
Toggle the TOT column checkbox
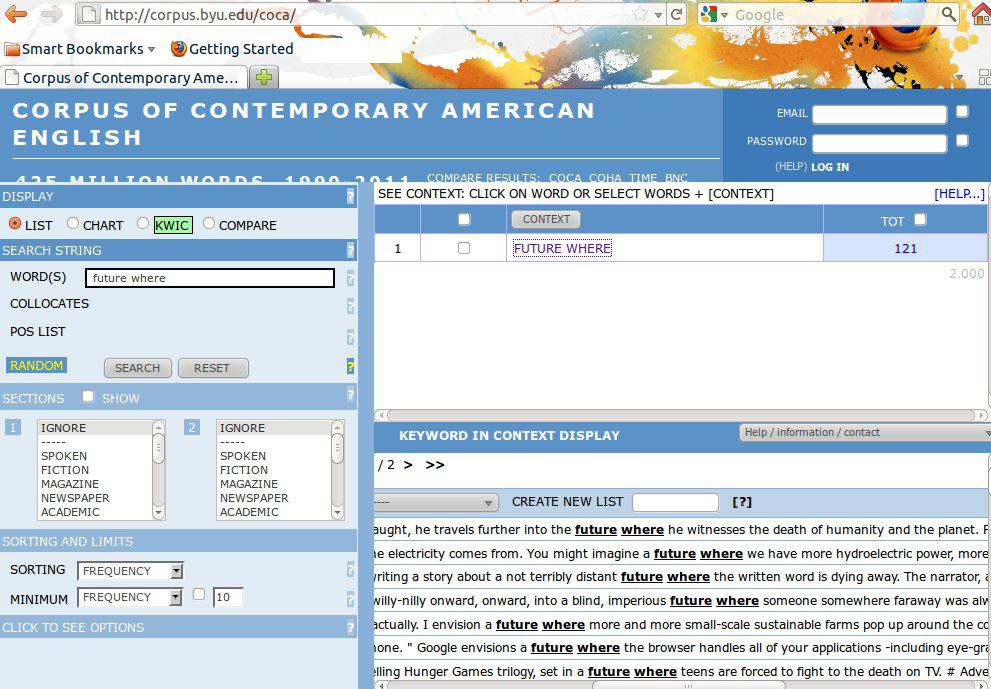click(x=920, y=219)
